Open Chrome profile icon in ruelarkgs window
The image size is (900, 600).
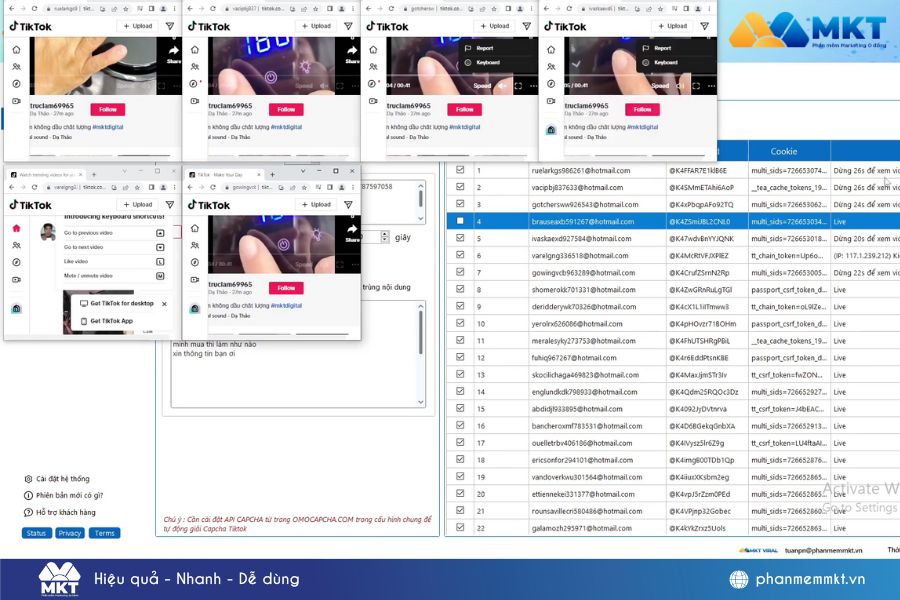pos(164,9)
